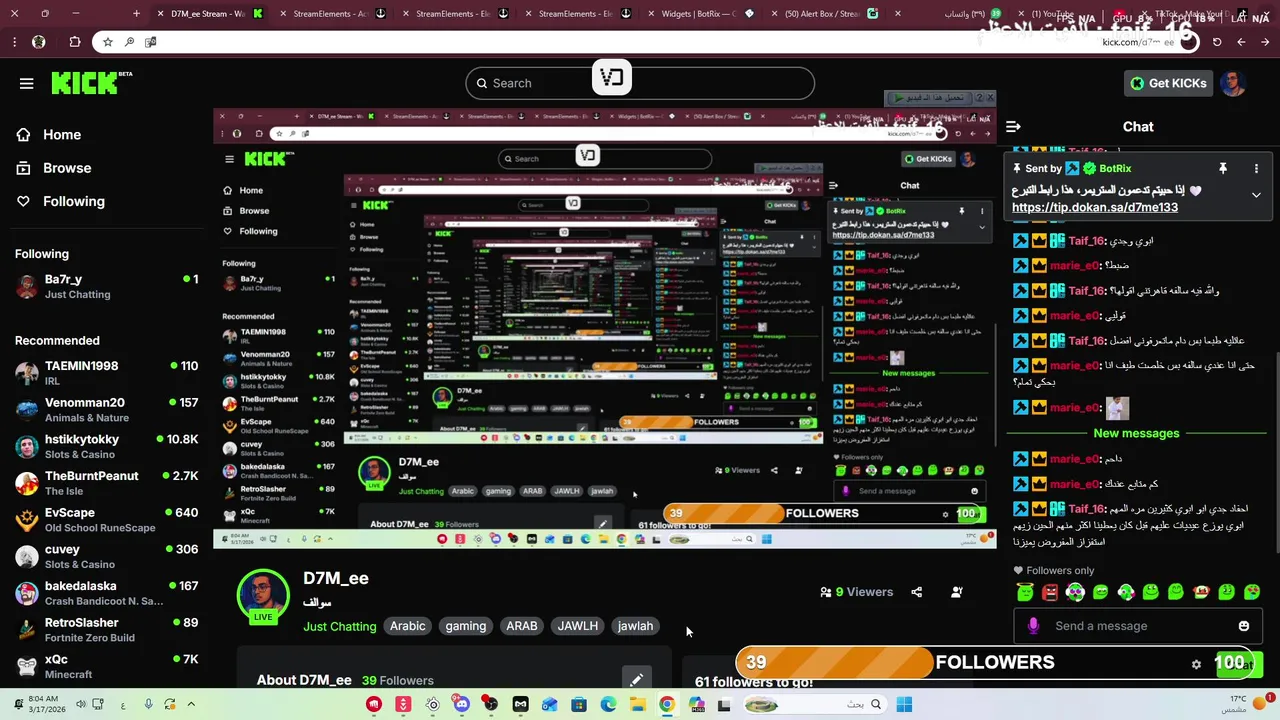The height and width of the screenshot is (720, 1280).
Task: Open the hamburger menu beside Kick logo
Action: click(x=26, y=83)
